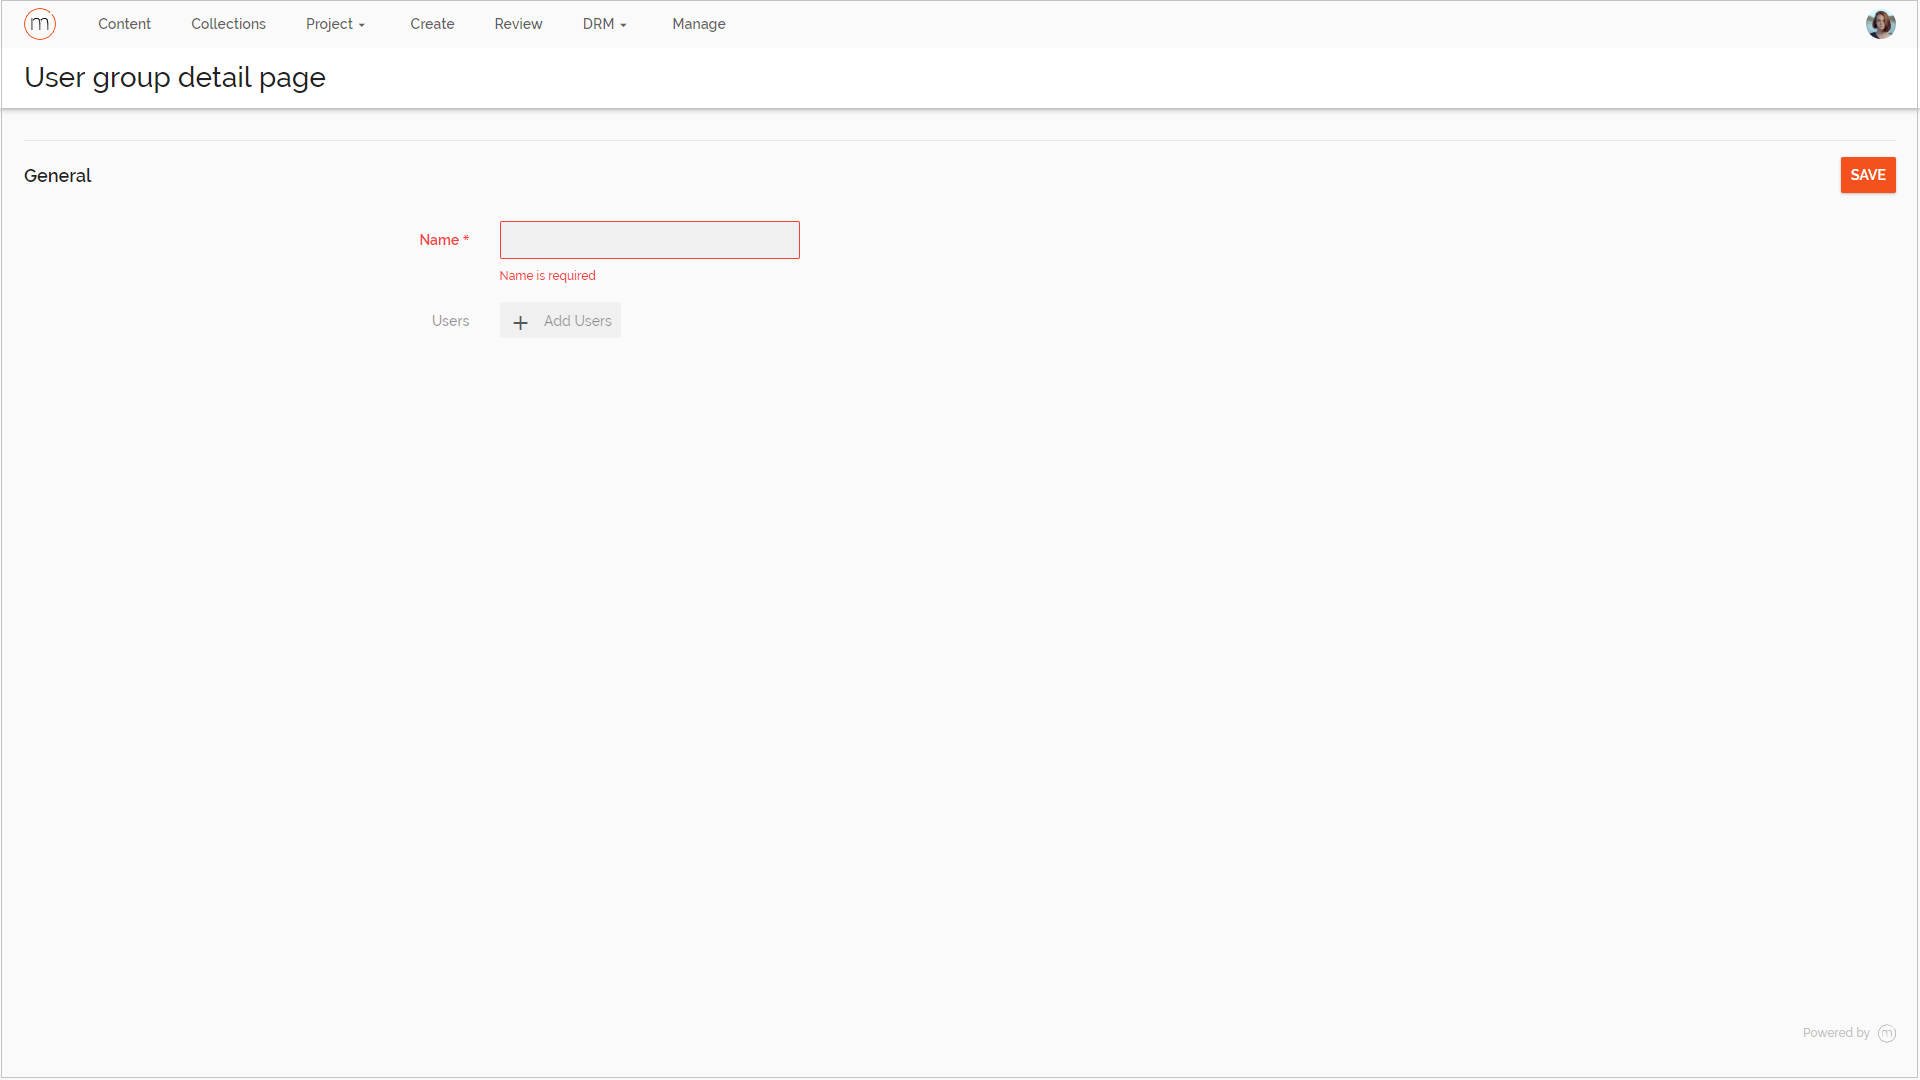1920x1080 pixels.
Task: Click the red Name label
Action: [439, 240]
